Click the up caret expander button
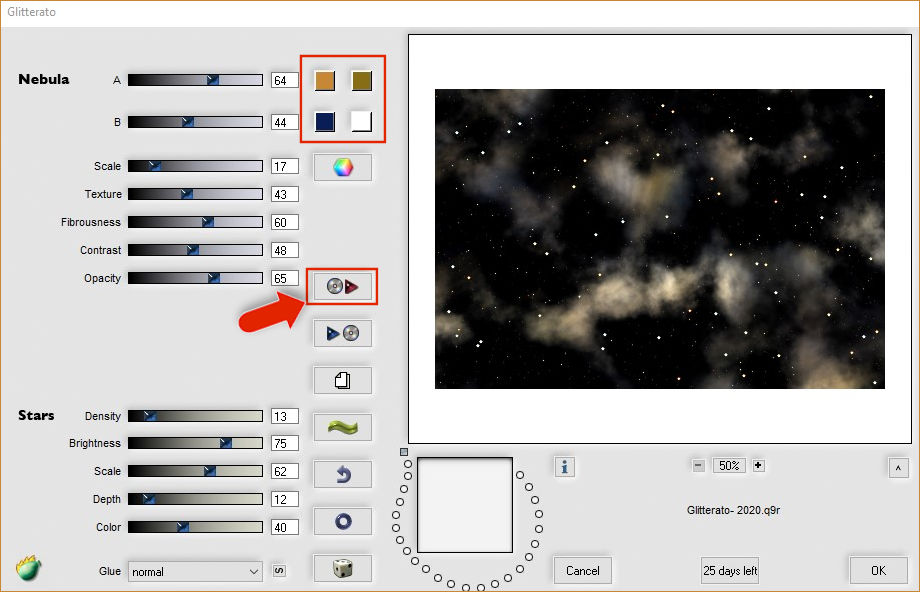 click(897, 468)
